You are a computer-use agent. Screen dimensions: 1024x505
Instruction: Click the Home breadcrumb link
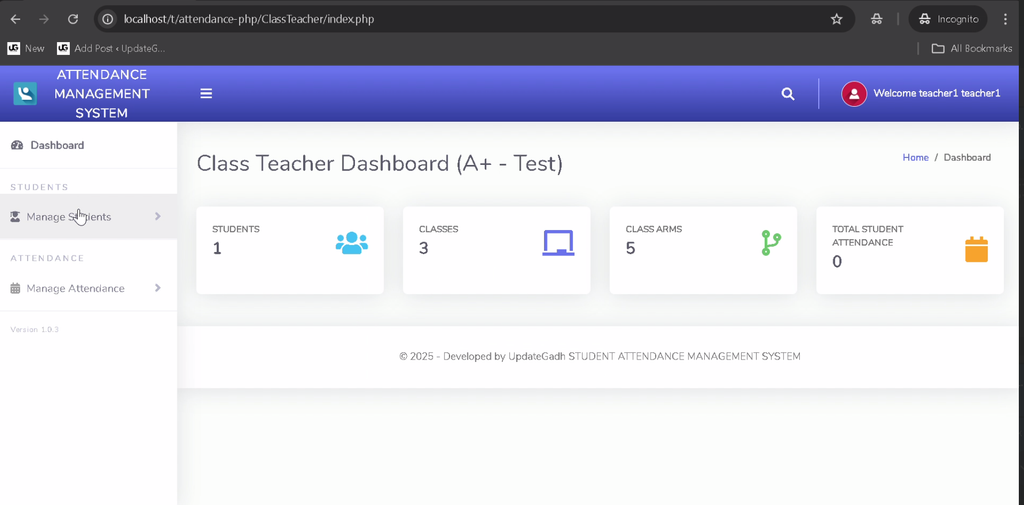point(915,157)
